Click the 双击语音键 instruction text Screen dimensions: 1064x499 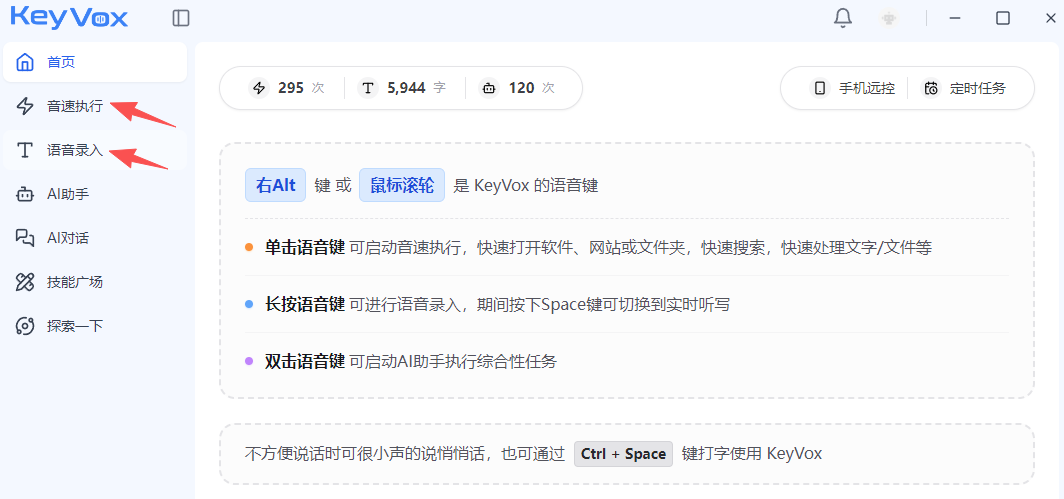(411, 362)
